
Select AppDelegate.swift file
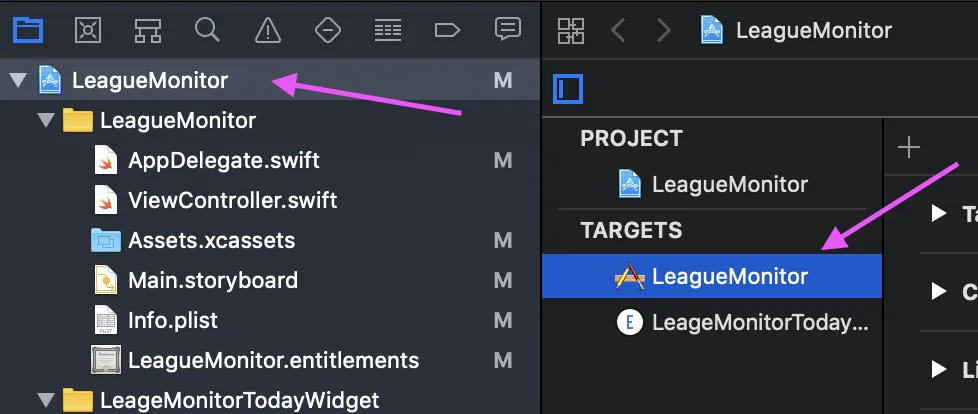[x=223, y=160]
